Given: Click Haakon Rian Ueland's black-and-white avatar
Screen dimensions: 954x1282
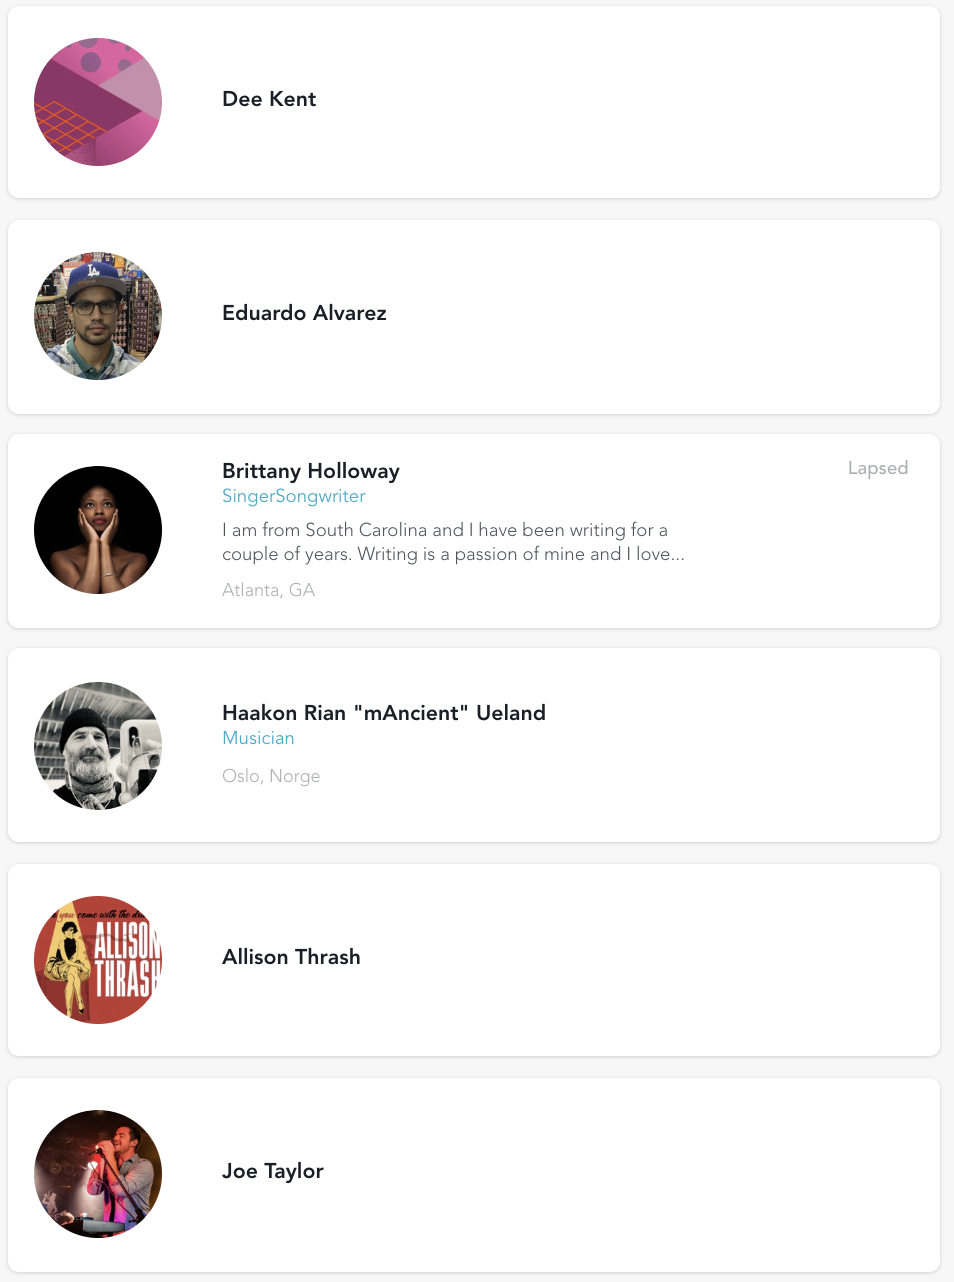Looking at the screenshot, I should [x=98, y=746].
